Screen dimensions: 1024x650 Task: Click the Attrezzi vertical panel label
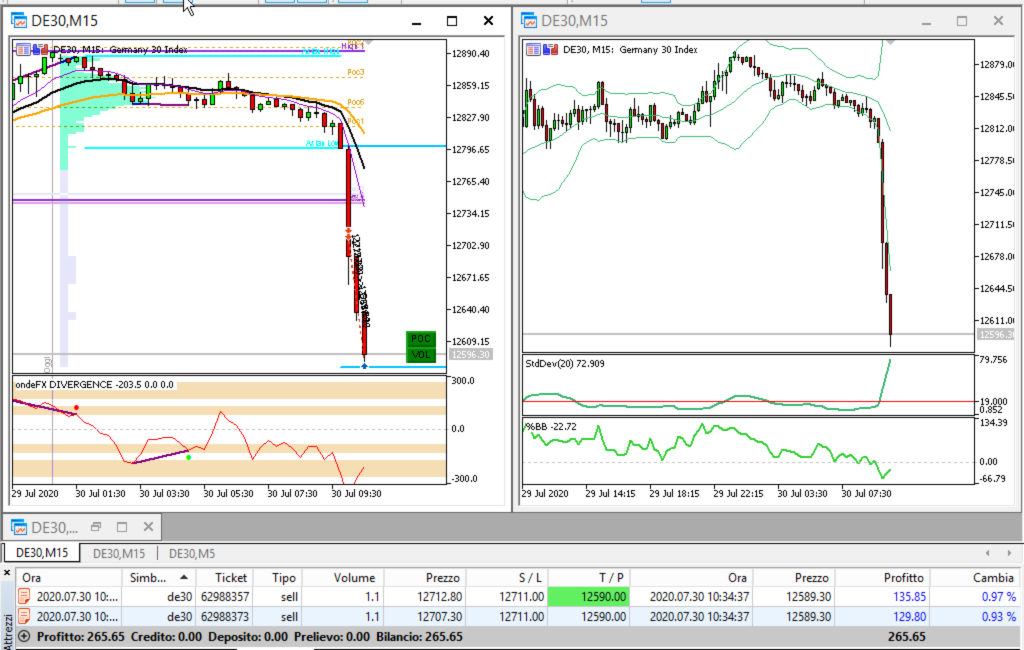click(x=7, y=631)
